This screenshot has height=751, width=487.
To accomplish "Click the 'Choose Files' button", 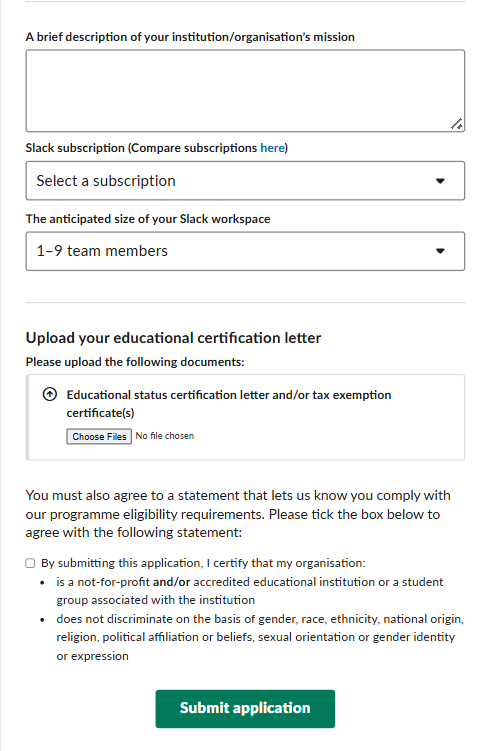I will [x=99, y=436].
